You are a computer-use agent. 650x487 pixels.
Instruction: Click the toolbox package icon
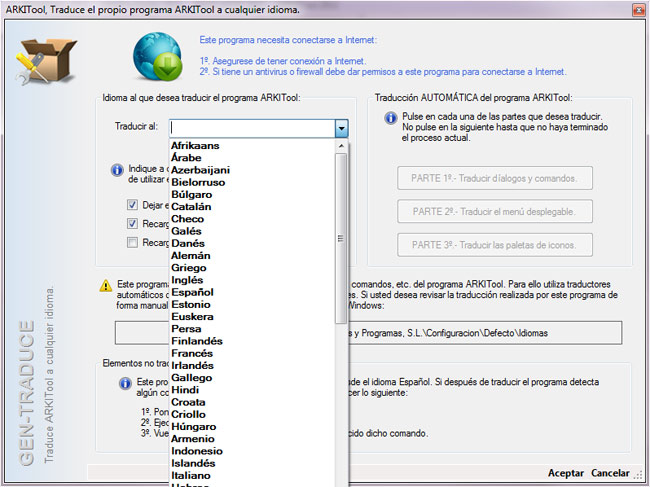[46, 61]
